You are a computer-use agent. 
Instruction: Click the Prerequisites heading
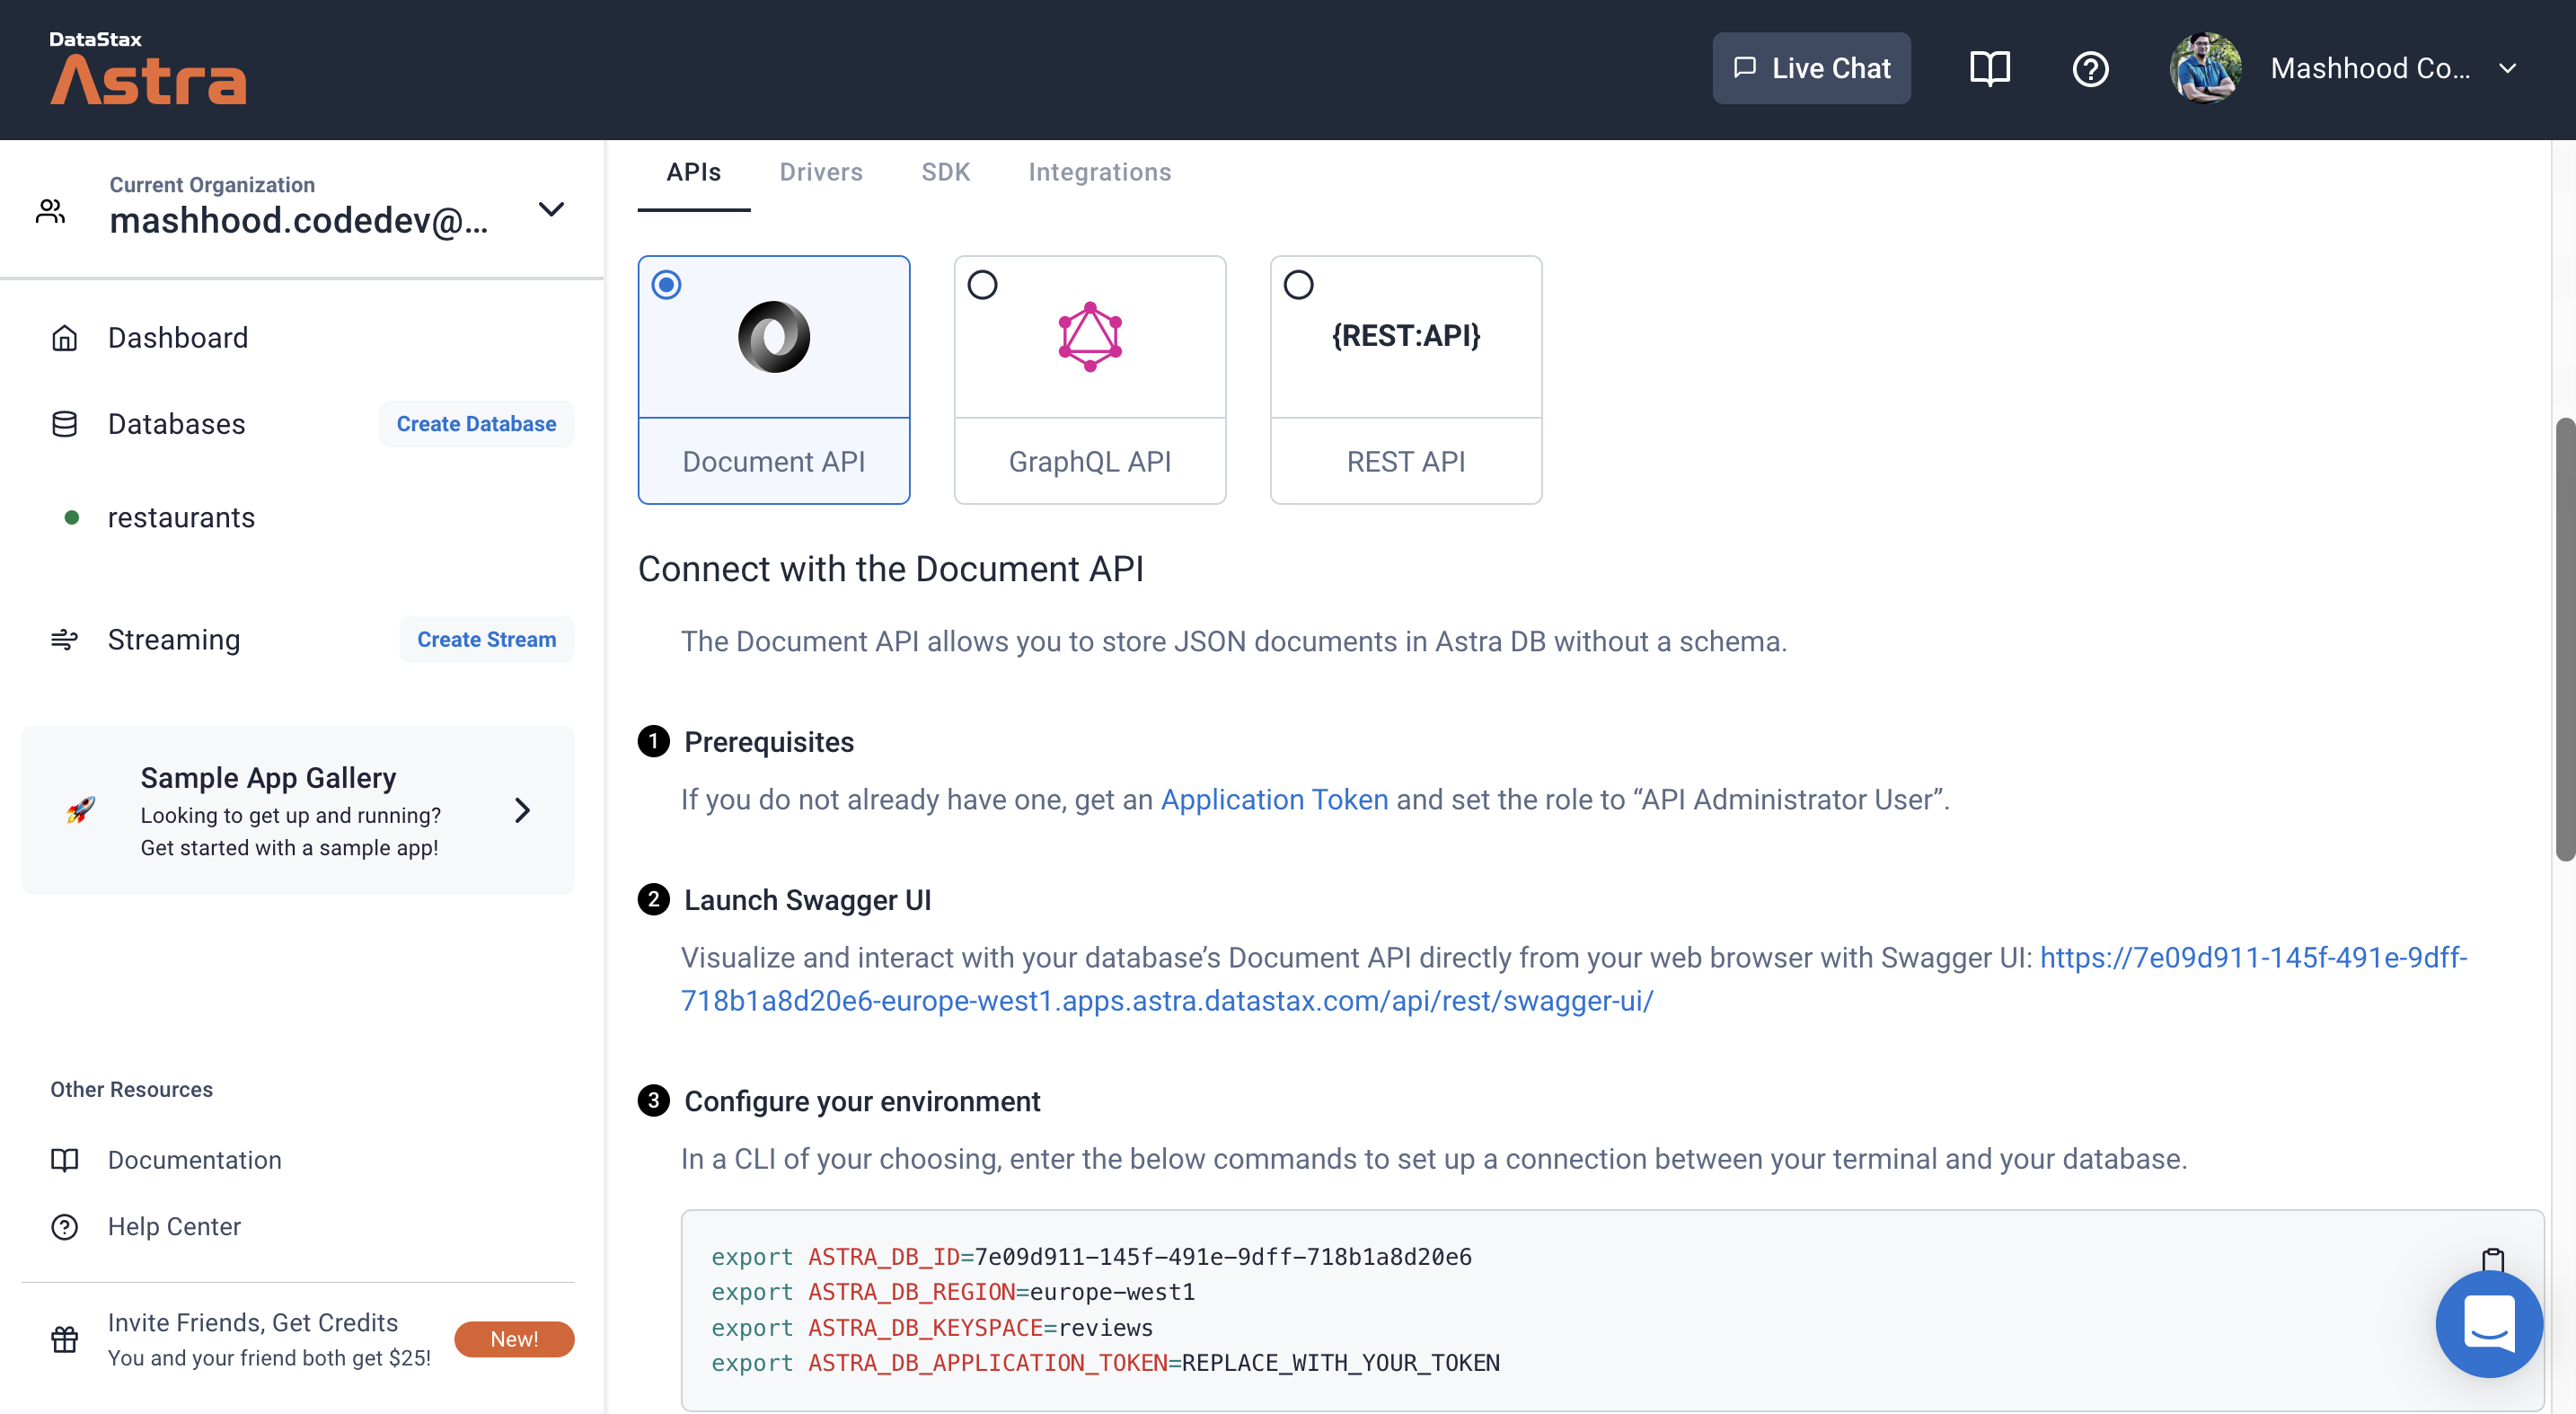[x=769, y=741]
